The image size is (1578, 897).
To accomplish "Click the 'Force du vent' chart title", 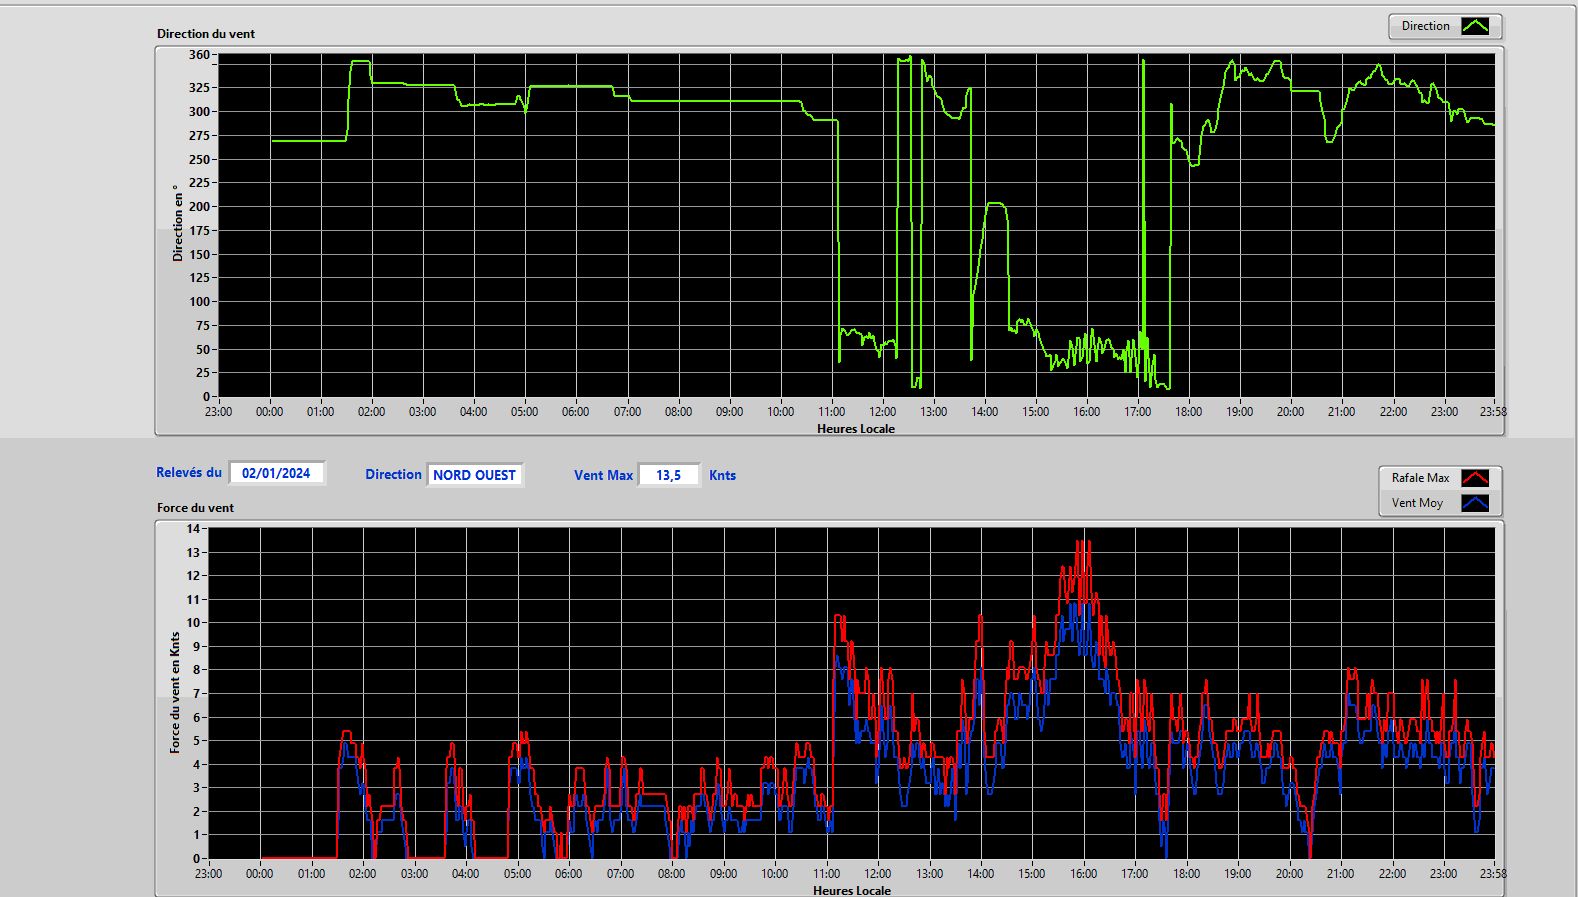I will [195, 508].
